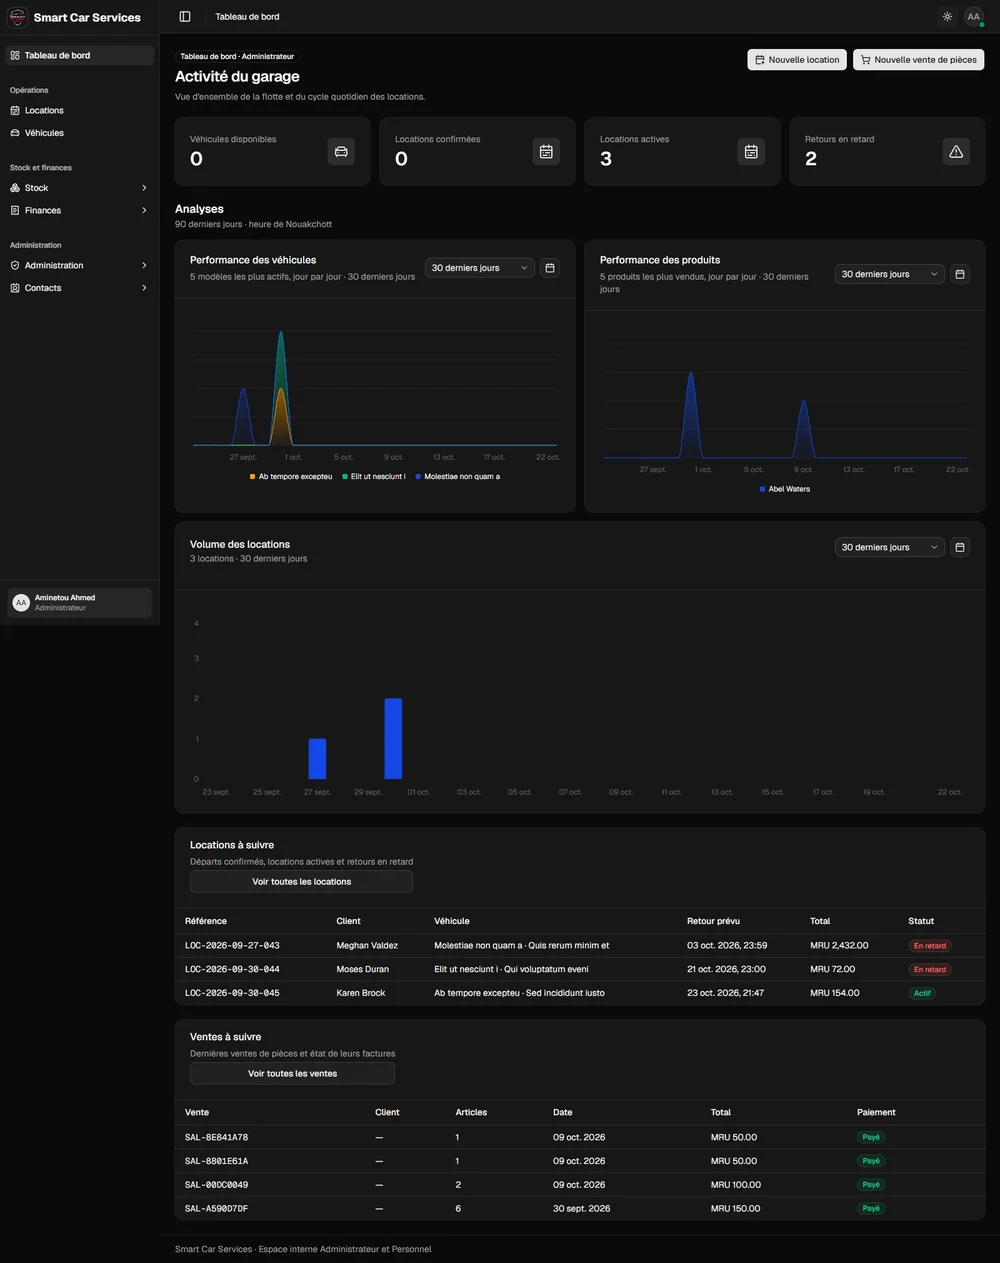Expand the Administration sidebar item
Viewport: 1000px width, 1263px height.
(x=80, y=266)
